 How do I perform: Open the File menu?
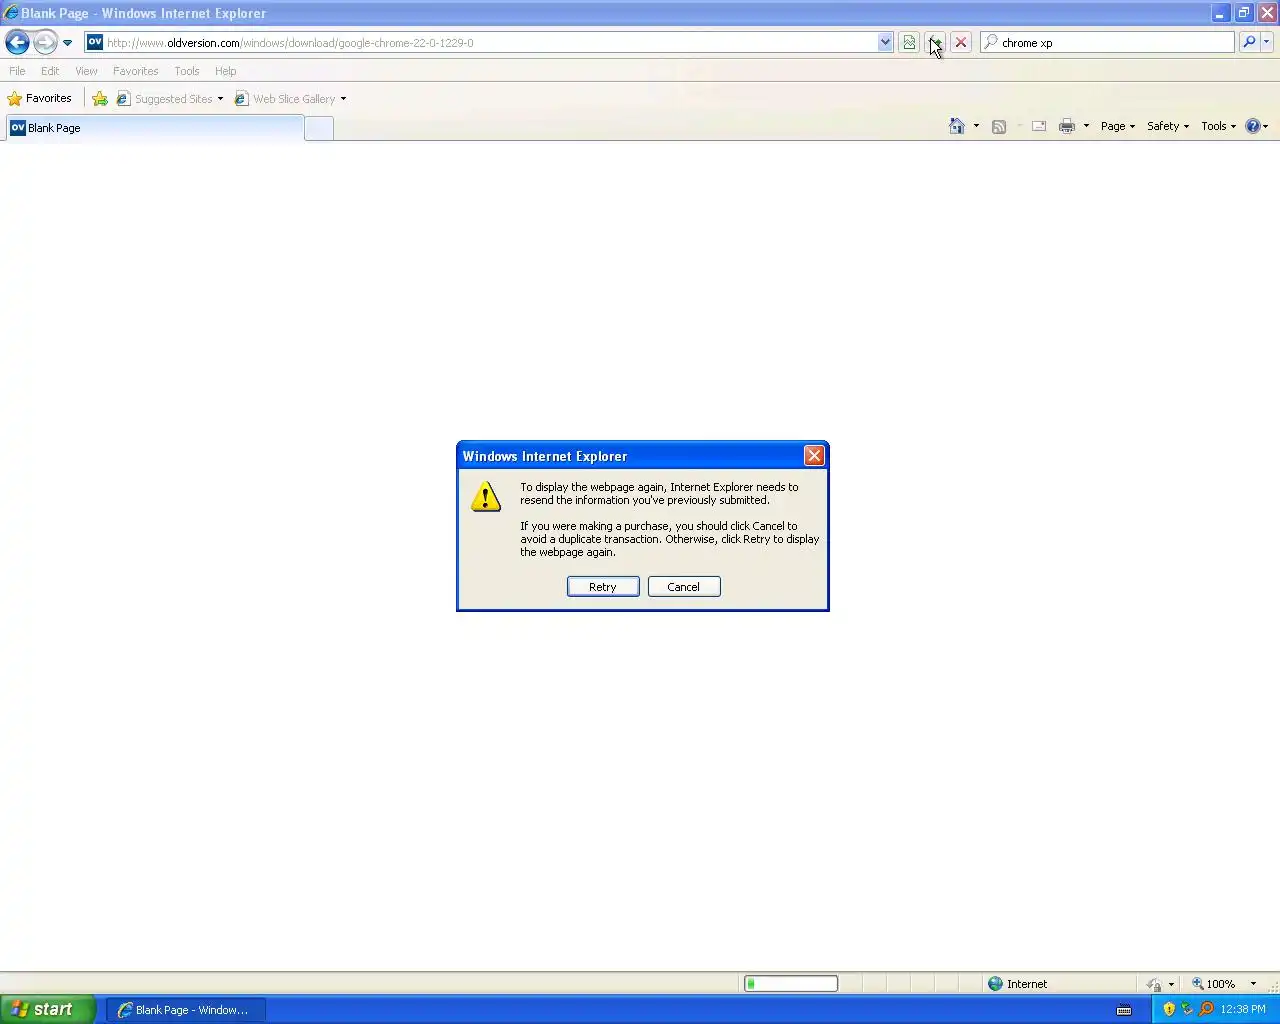[17, 71]
